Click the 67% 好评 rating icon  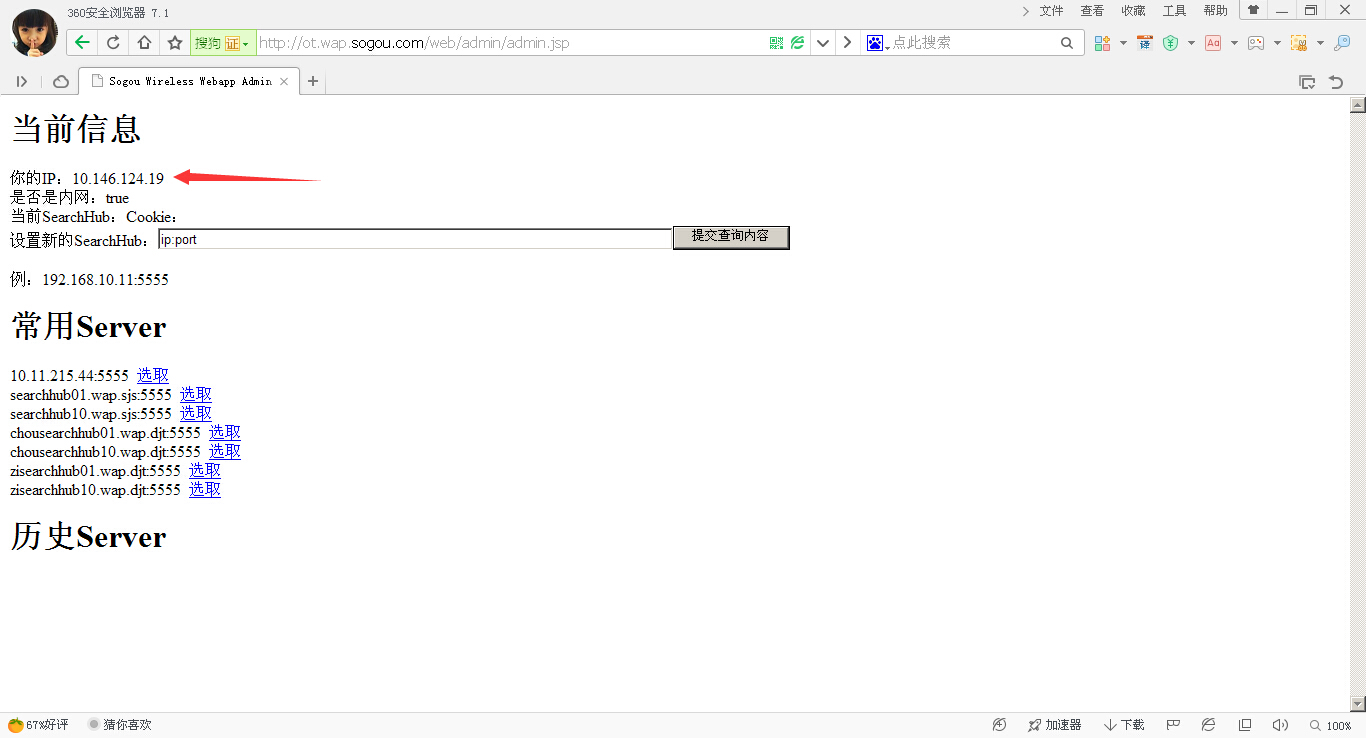pyautogui.click(x=38, y=725)
